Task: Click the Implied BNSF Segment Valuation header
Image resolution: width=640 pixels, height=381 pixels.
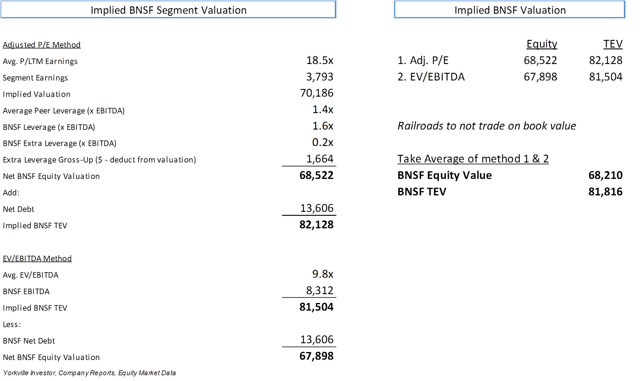Action: pos(168,10)
